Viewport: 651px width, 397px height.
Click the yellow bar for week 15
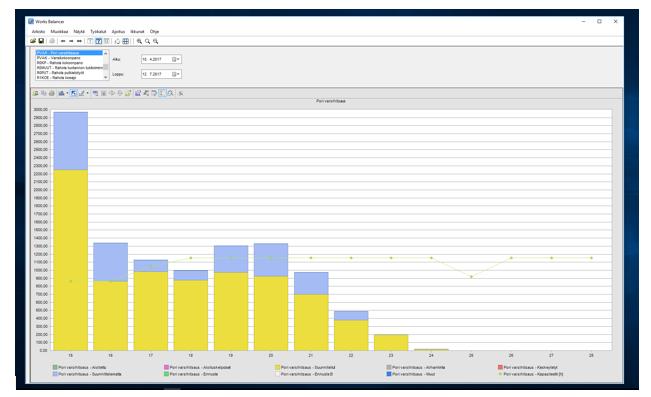click(71, 260)
